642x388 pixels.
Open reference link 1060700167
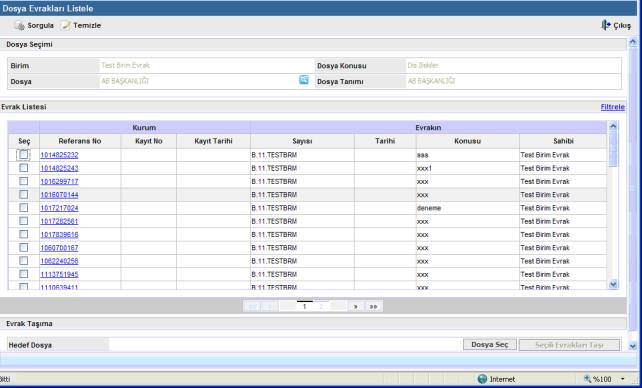(59, 248)
